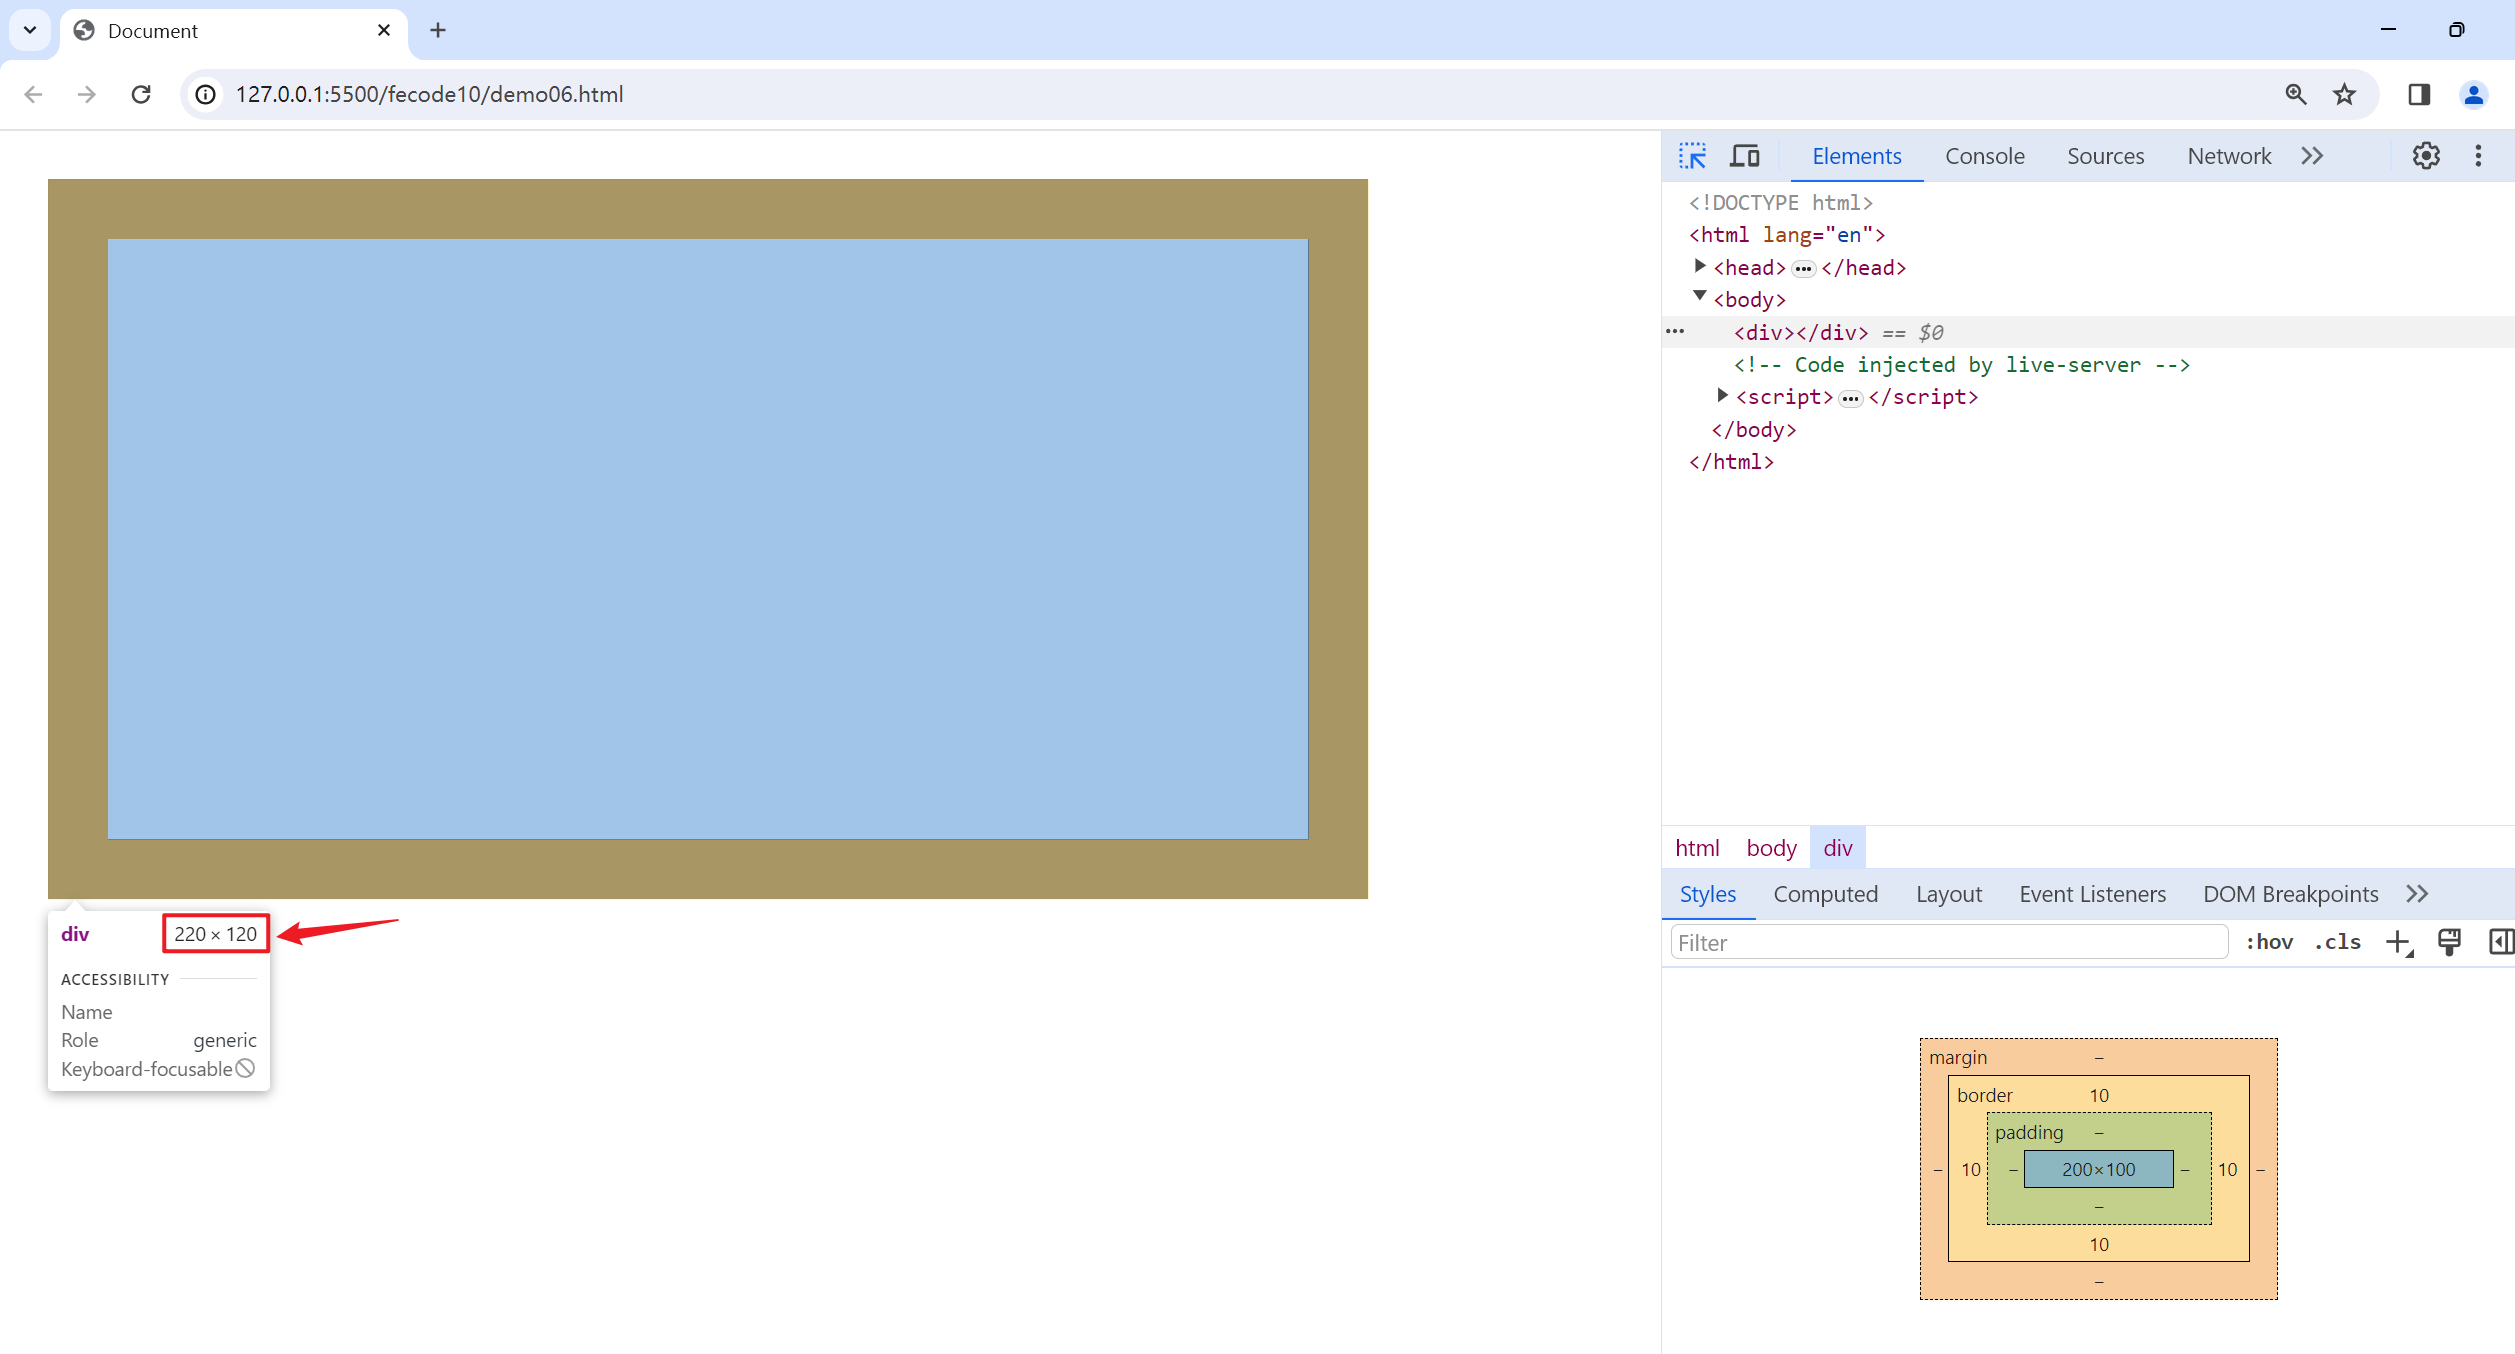Click the bottom border value 10 in the box model
This screenshot has width=2515, height=1354.
pyautogui.click(x=2098, y=1244)
